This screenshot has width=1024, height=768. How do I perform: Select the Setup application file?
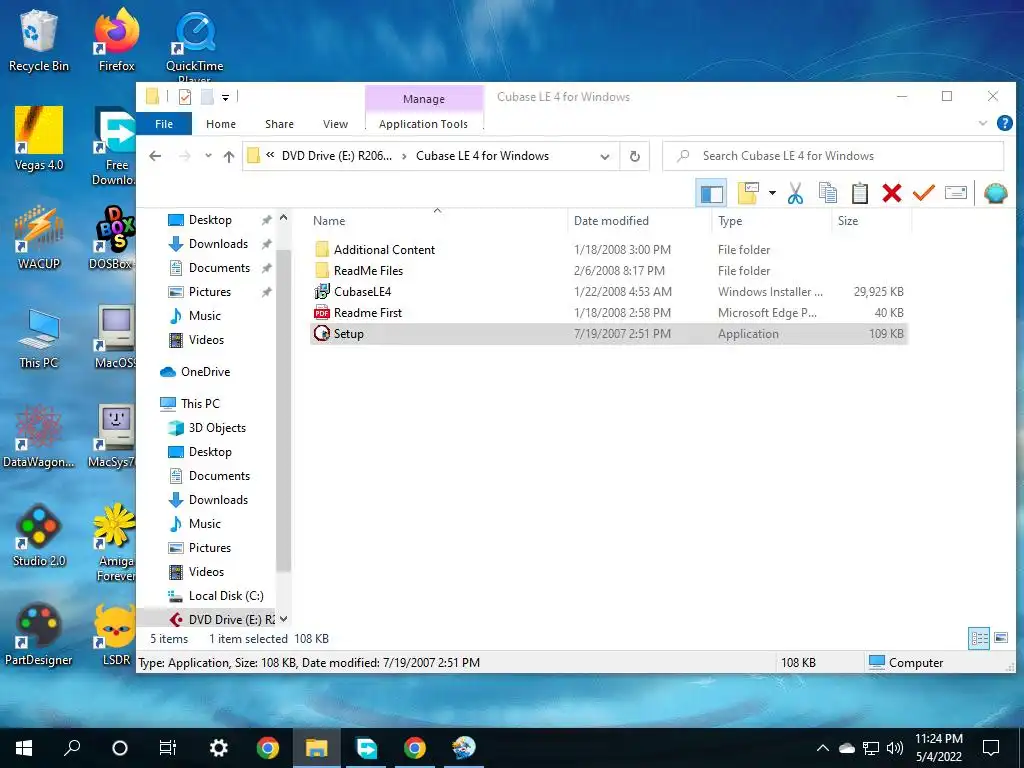tap(608, 334)
